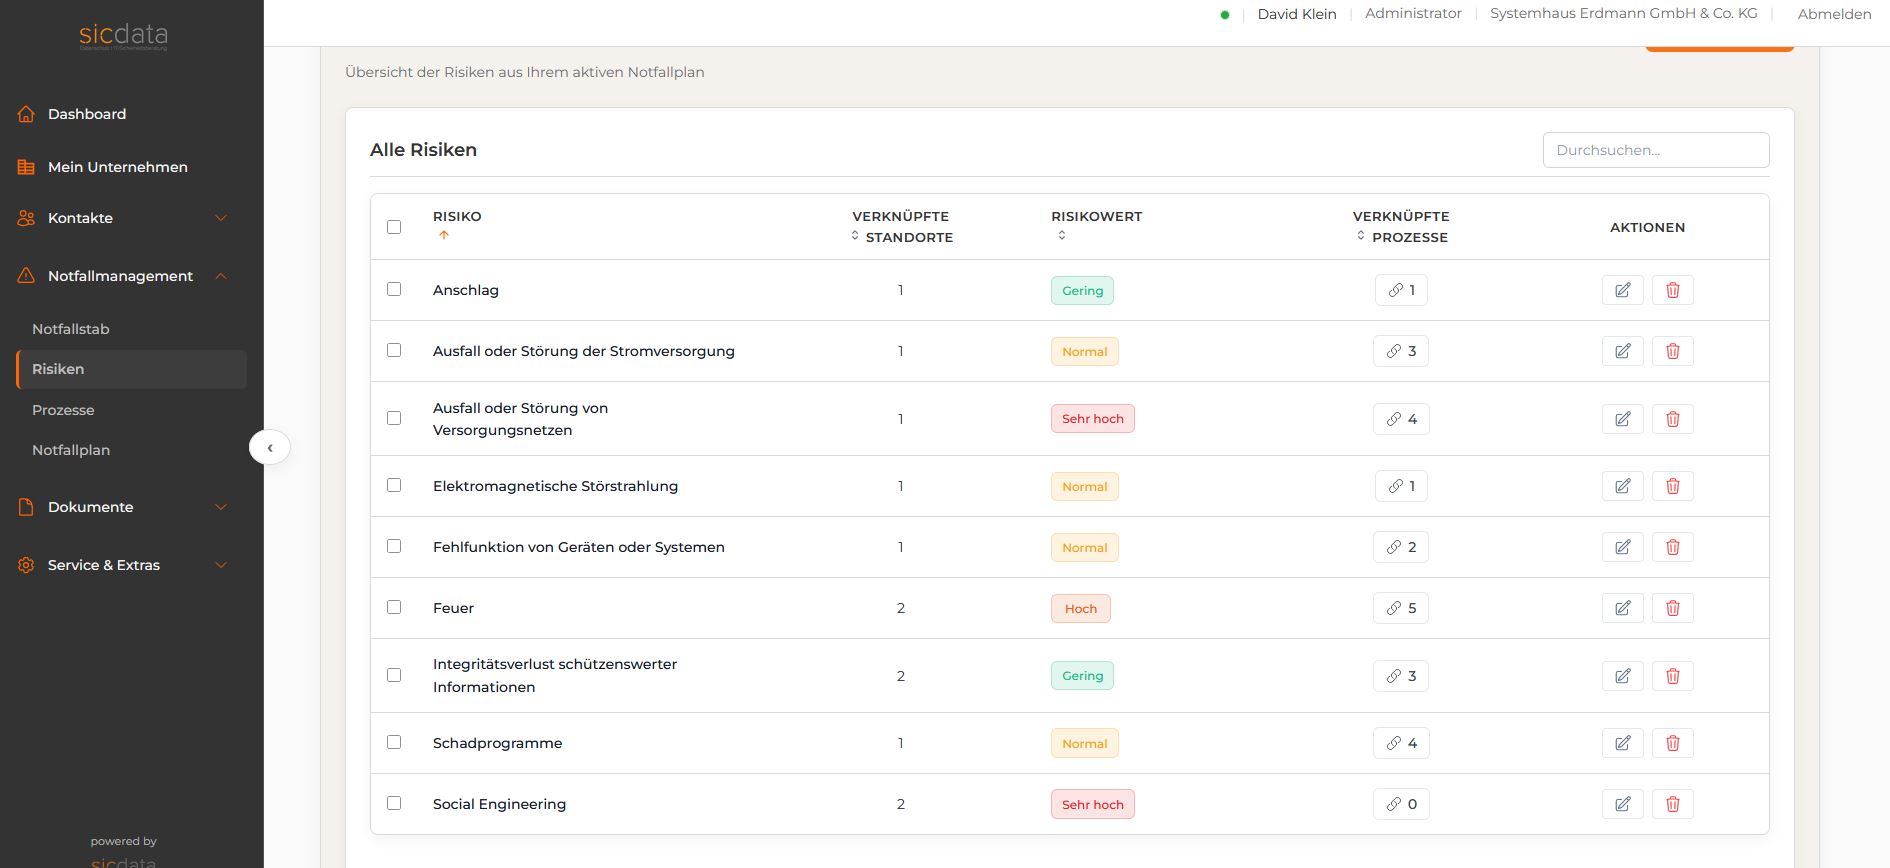The width and height of the screenshot is (1890, 868).
Task: Edit the Anschlag risk
Action: coord(1622,290)
